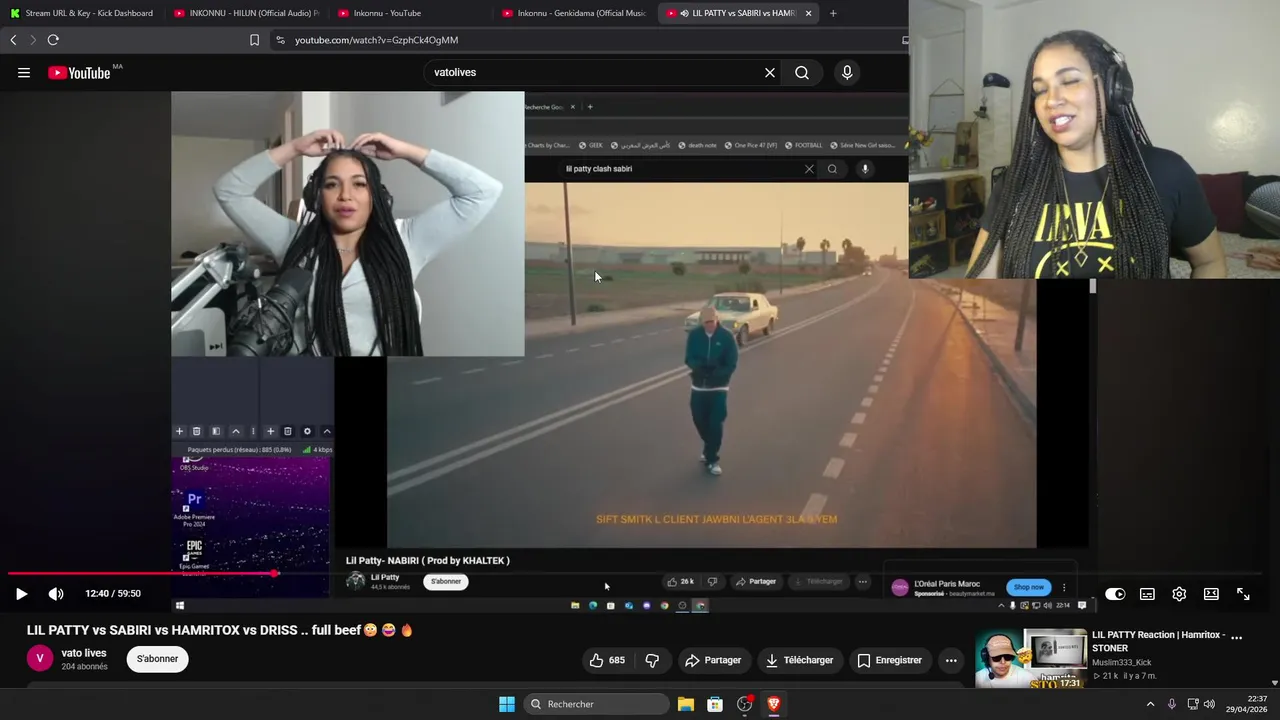Open the system tray volume icon
This screenshot has height=720, width=1280.
coord(1209,704)
